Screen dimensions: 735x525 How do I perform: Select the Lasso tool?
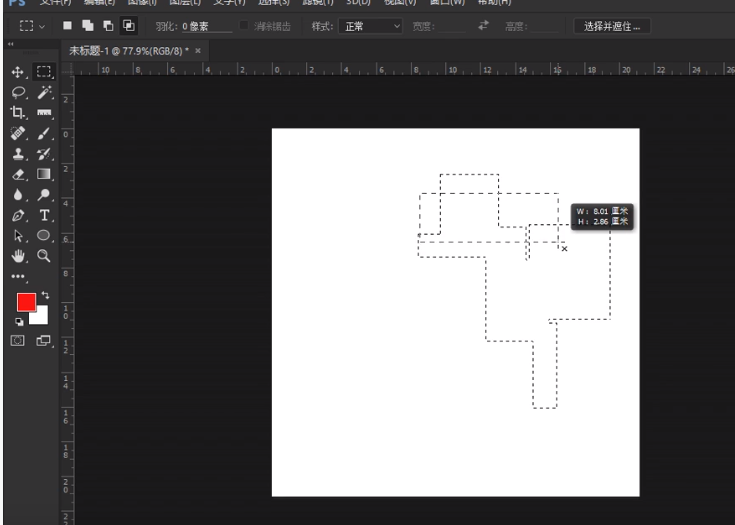tap(17, 92)
